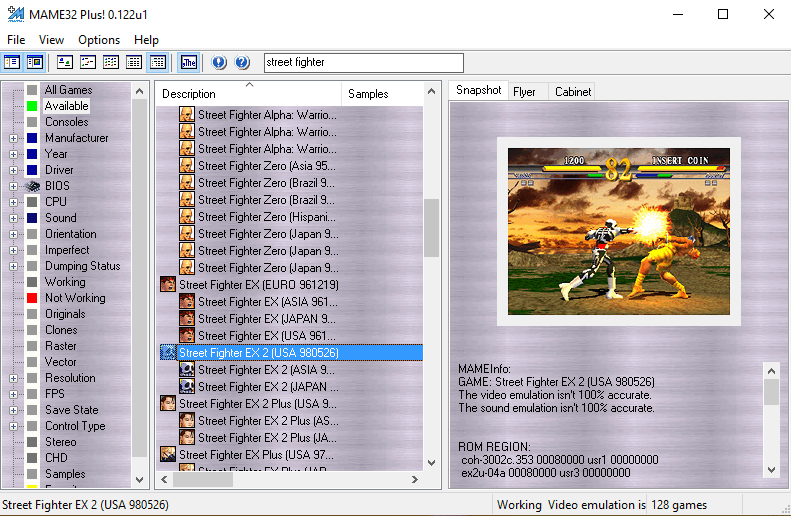
Task: Switch to grouped view icon
Action: click(x=158, y=62)
